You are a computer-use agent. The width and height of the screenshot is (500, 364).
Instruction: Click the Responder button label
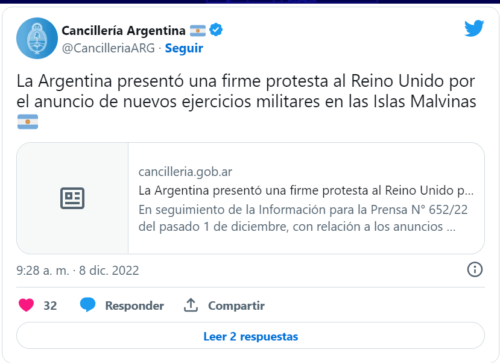pyautogui.click(x=135, y=306)
